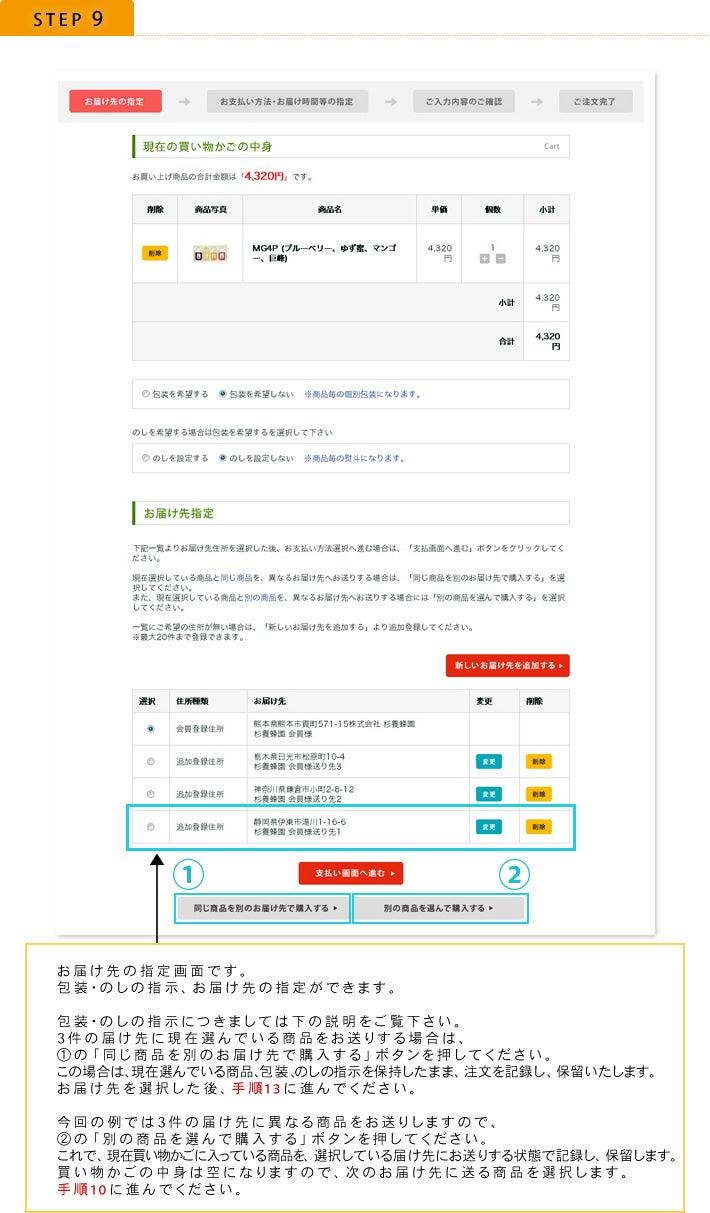Click 同じ商品を別のお届け先で購入する button
The width and height of the screenshot is (710, 1213).
coord(264,909)
